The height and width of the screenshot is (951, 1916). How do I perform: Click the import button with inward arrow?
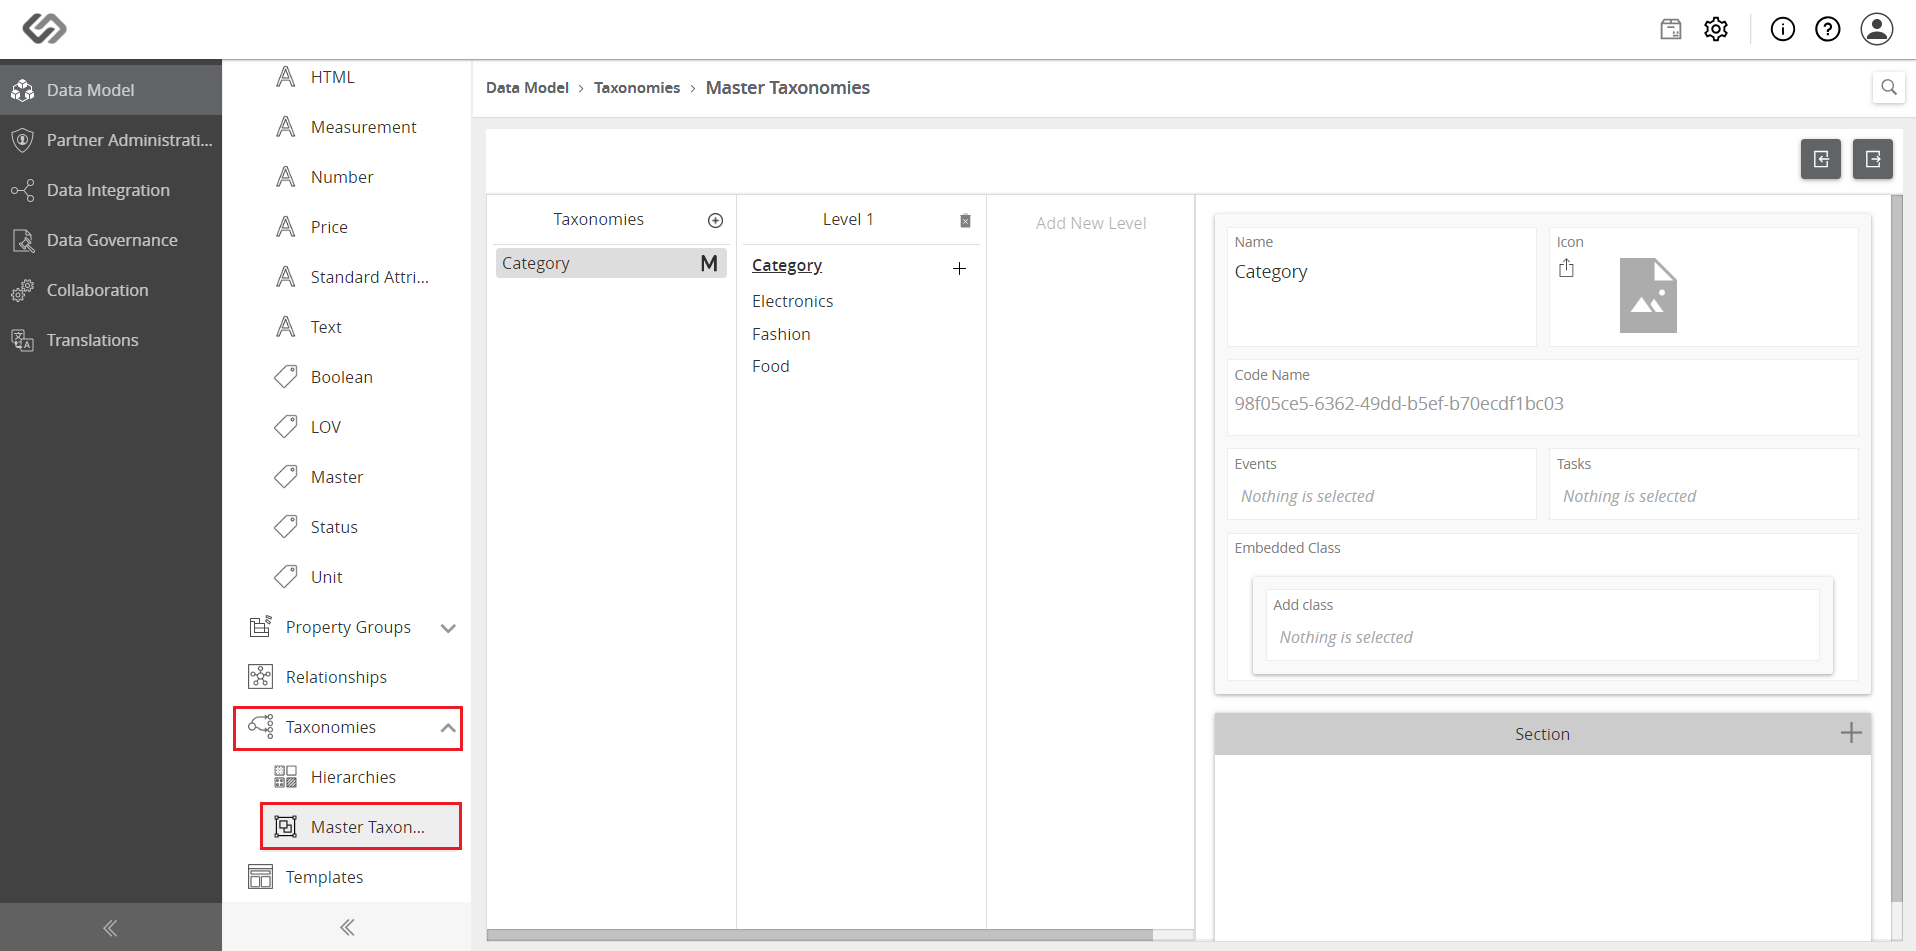tap(1821, 159)
